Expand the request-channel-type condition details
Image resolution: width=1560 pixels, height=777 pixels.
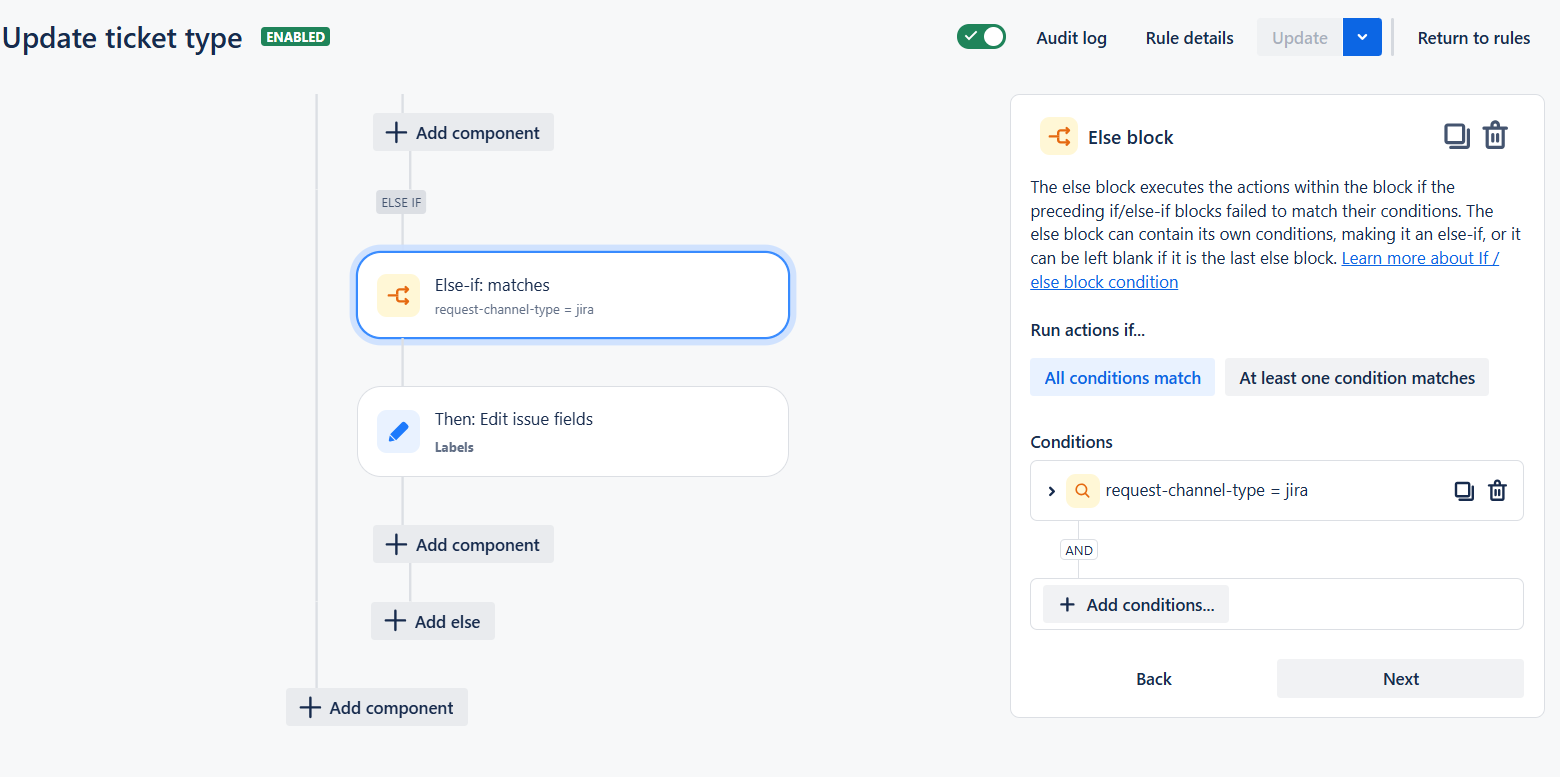click(1051, 490)
